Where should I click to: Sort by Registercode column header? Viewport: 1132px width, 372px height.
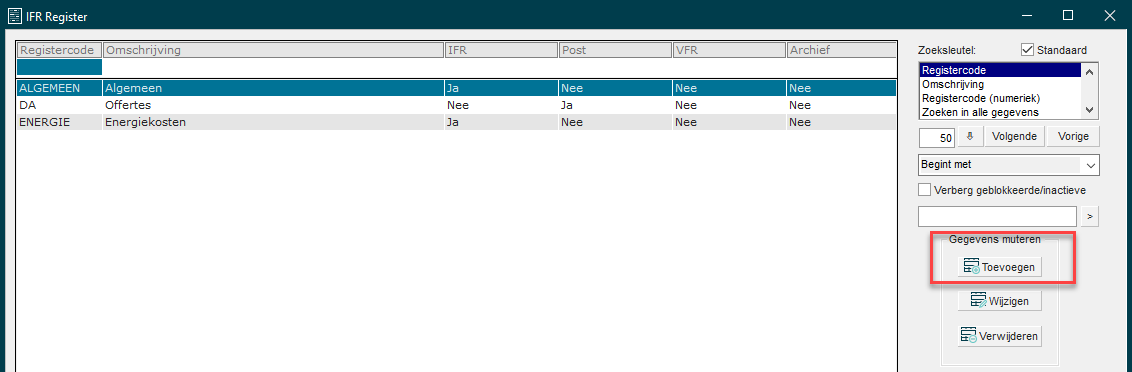tap(60, 50)
